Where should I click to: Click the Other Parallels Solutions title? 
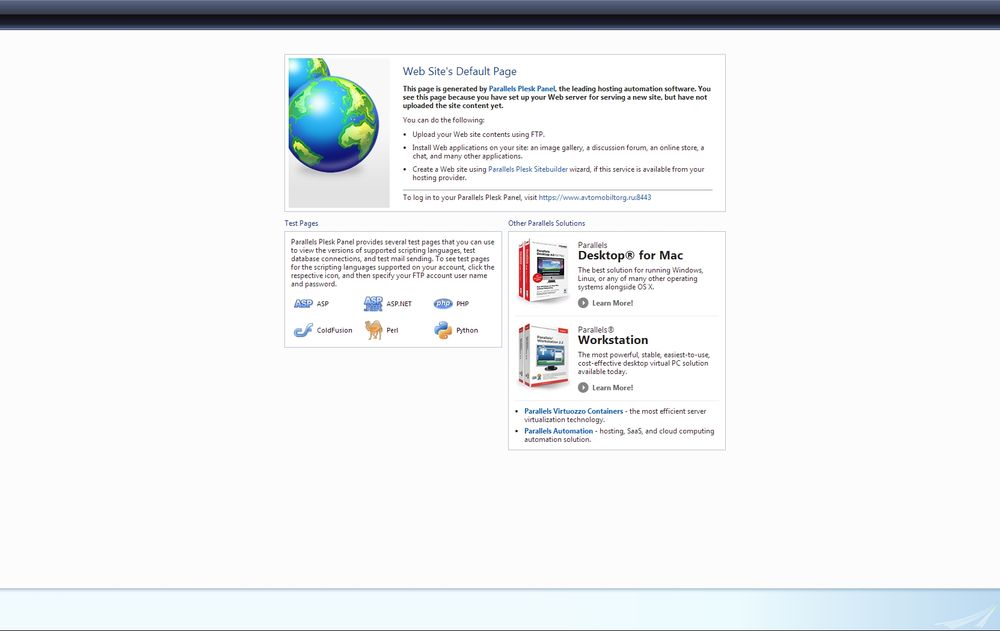tap(547, 223)
